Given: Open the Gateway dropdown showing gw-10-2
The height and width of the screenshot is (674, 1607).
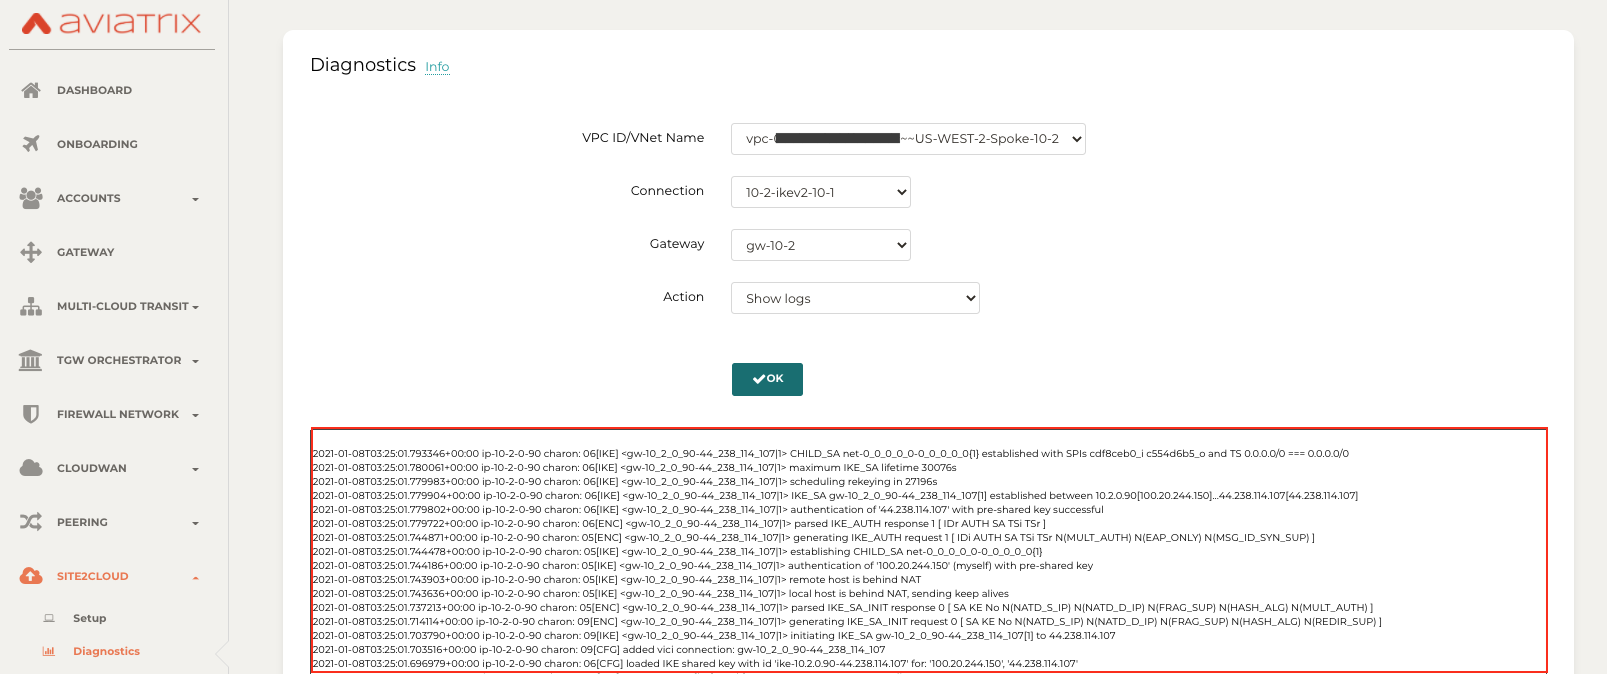Looking at the screenshot, I should 821,245.
